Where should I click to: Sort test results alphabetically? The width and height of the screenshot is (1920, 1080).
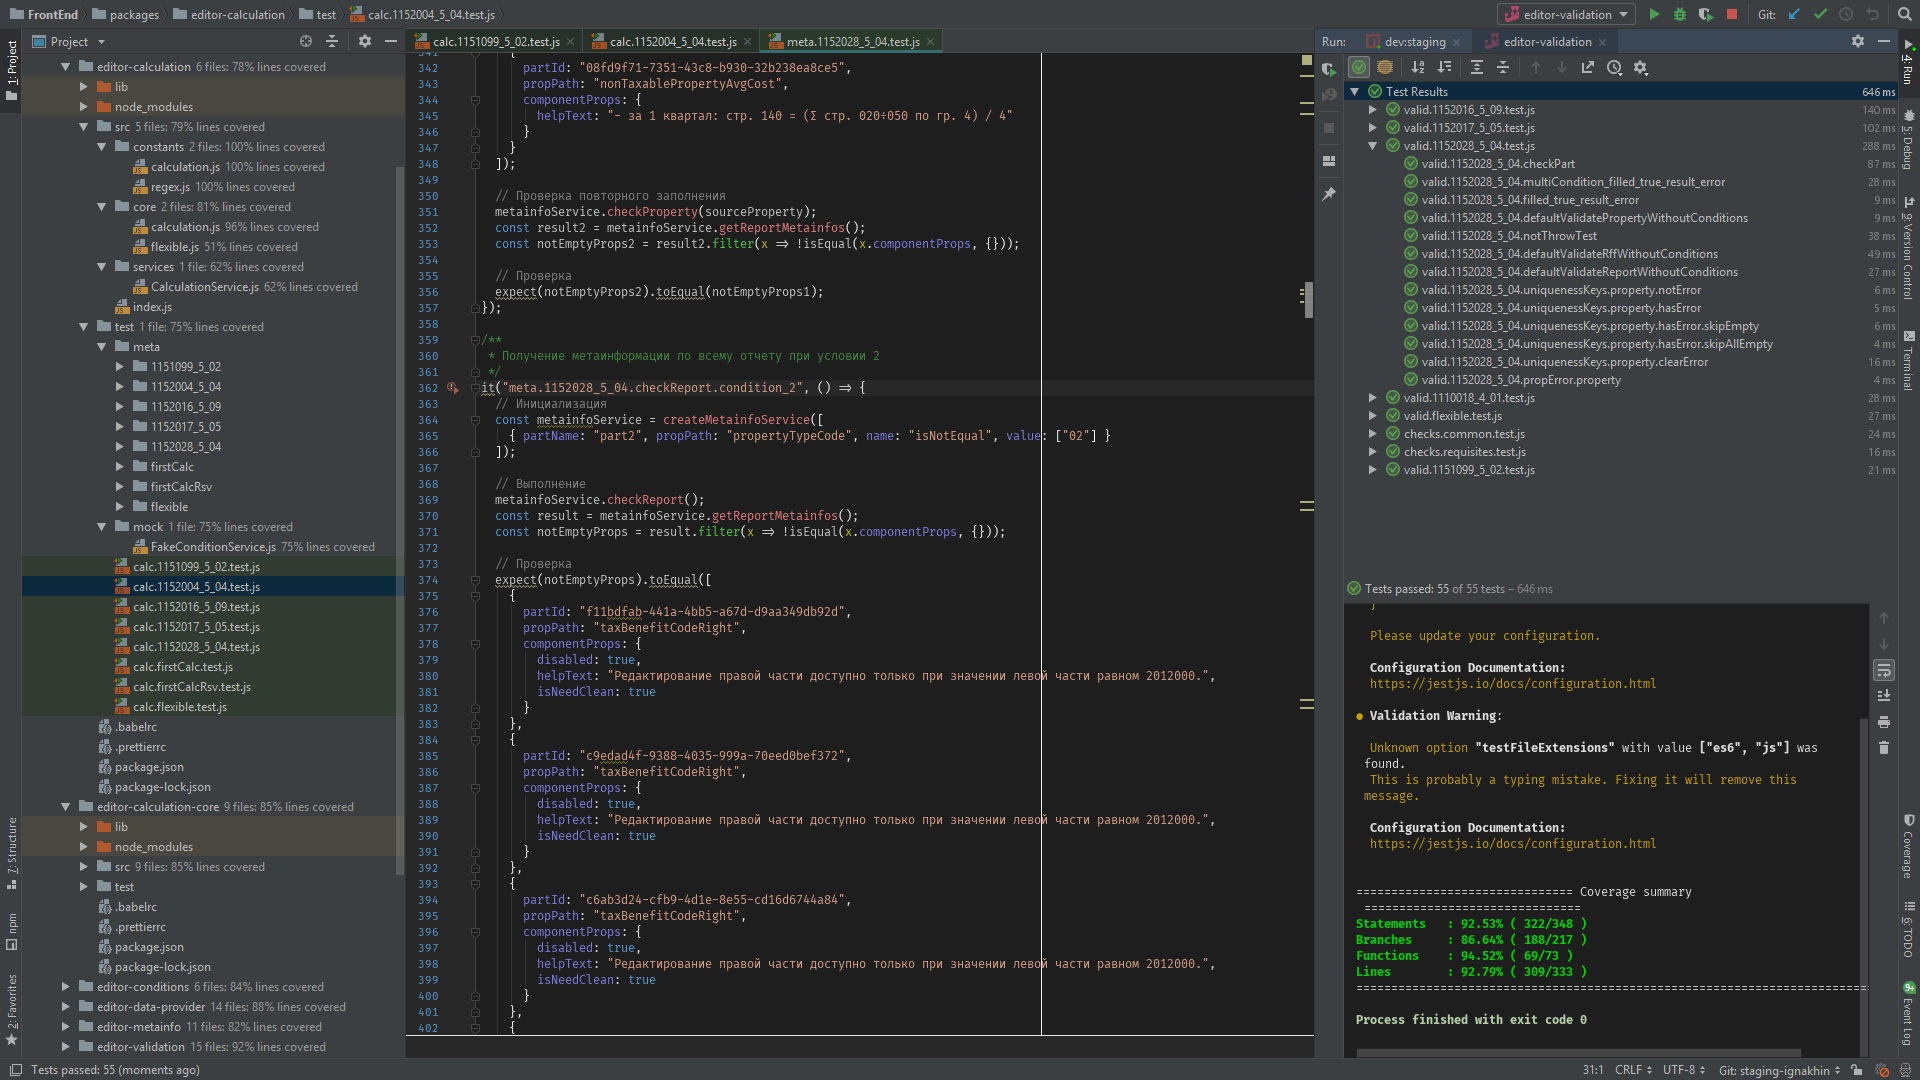coord(1418,67)
